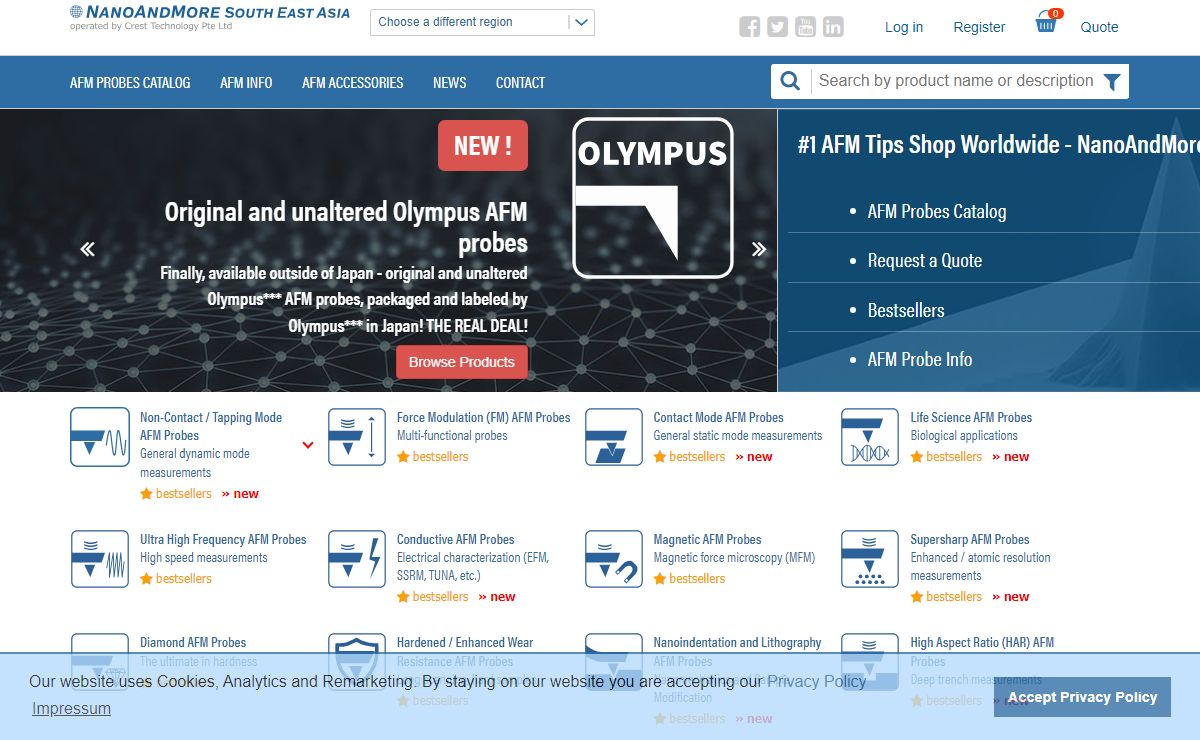This screenshot has width=1200, height=740.
Task: Open Force Modulation (FM) AFM Probes
Action: pyautogui.click(x=484, y=417)
